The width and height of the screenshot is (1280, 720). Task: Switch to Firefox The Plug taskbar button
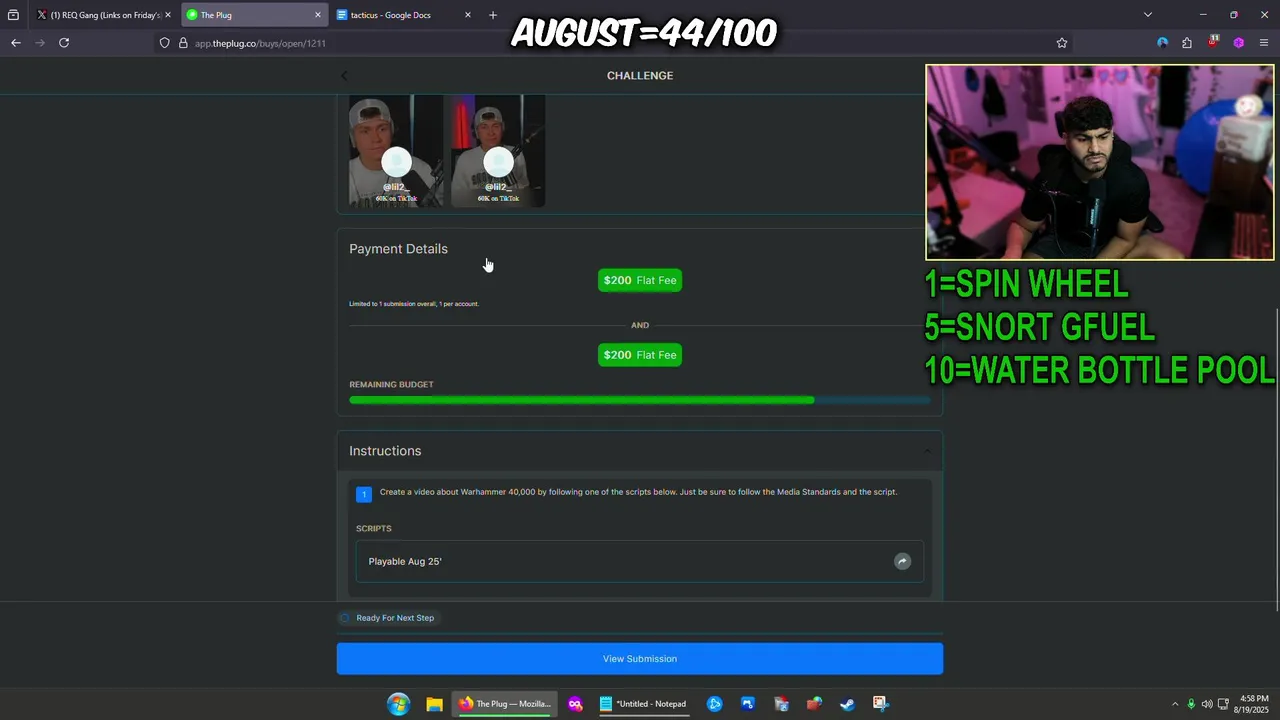pos(505,704)
